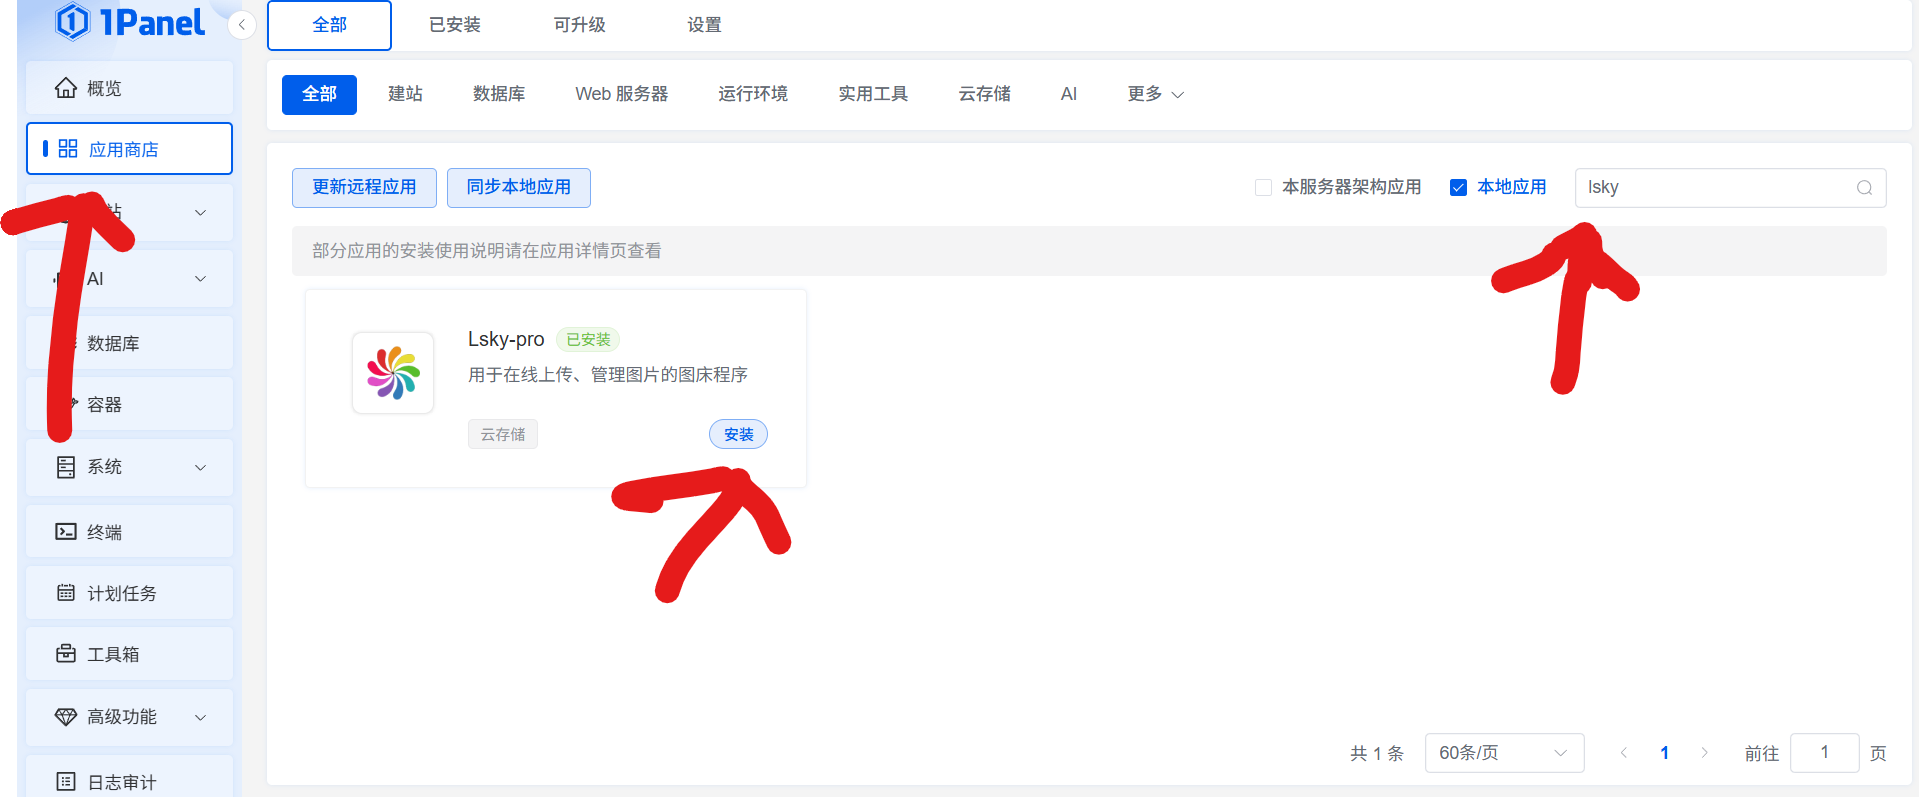The image size is (1919, 797).
Task: Click the 计划任务 calendar icon
Action: tap(66, 593)
